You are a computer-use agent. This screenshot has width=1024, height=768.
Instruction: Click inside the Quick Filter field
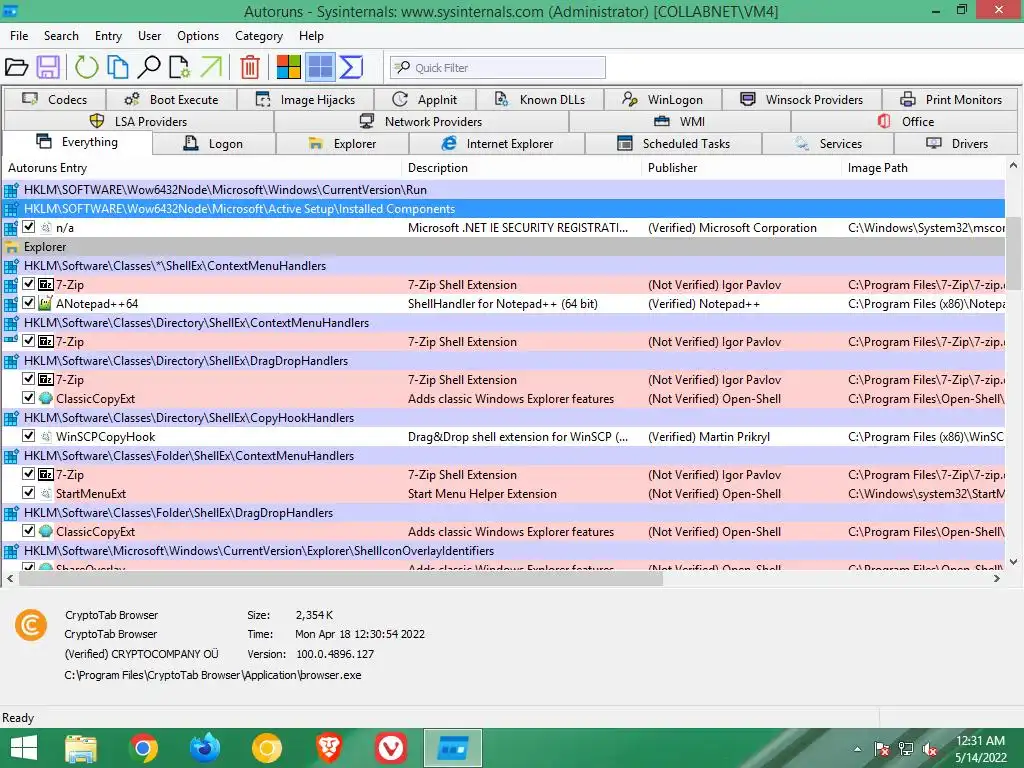(498, 67)
